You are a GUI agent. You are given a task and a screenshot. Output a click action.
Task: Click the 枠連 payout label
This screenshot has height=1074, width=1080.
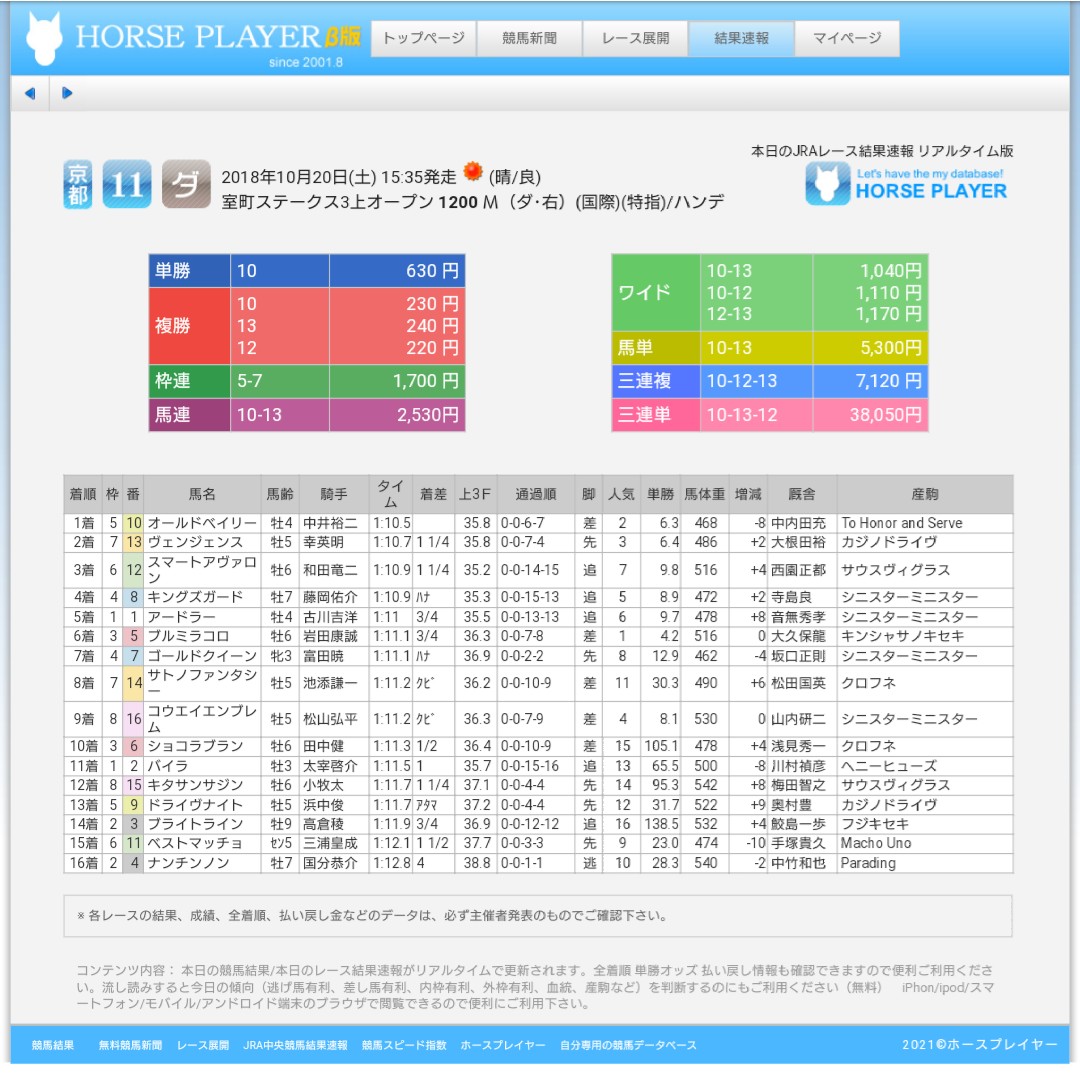(x=189, y=381)
